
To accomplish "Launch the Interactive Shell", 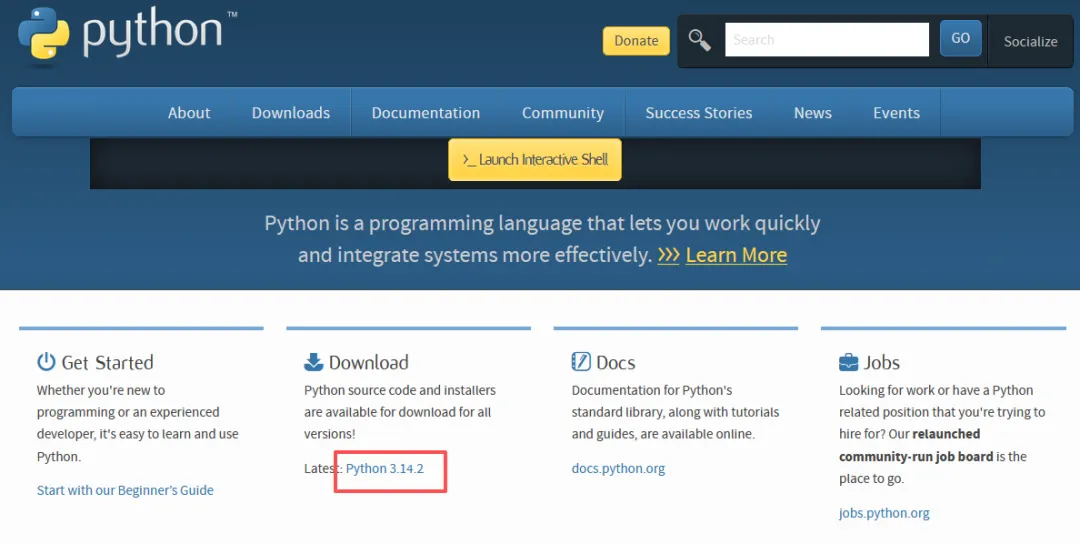I will (535, 160).
